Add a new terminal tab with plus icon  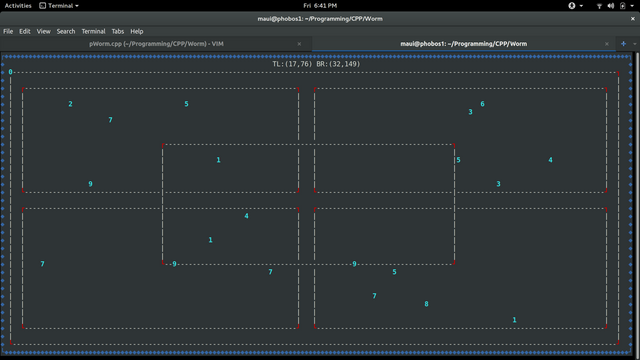(x=623, y=44)
